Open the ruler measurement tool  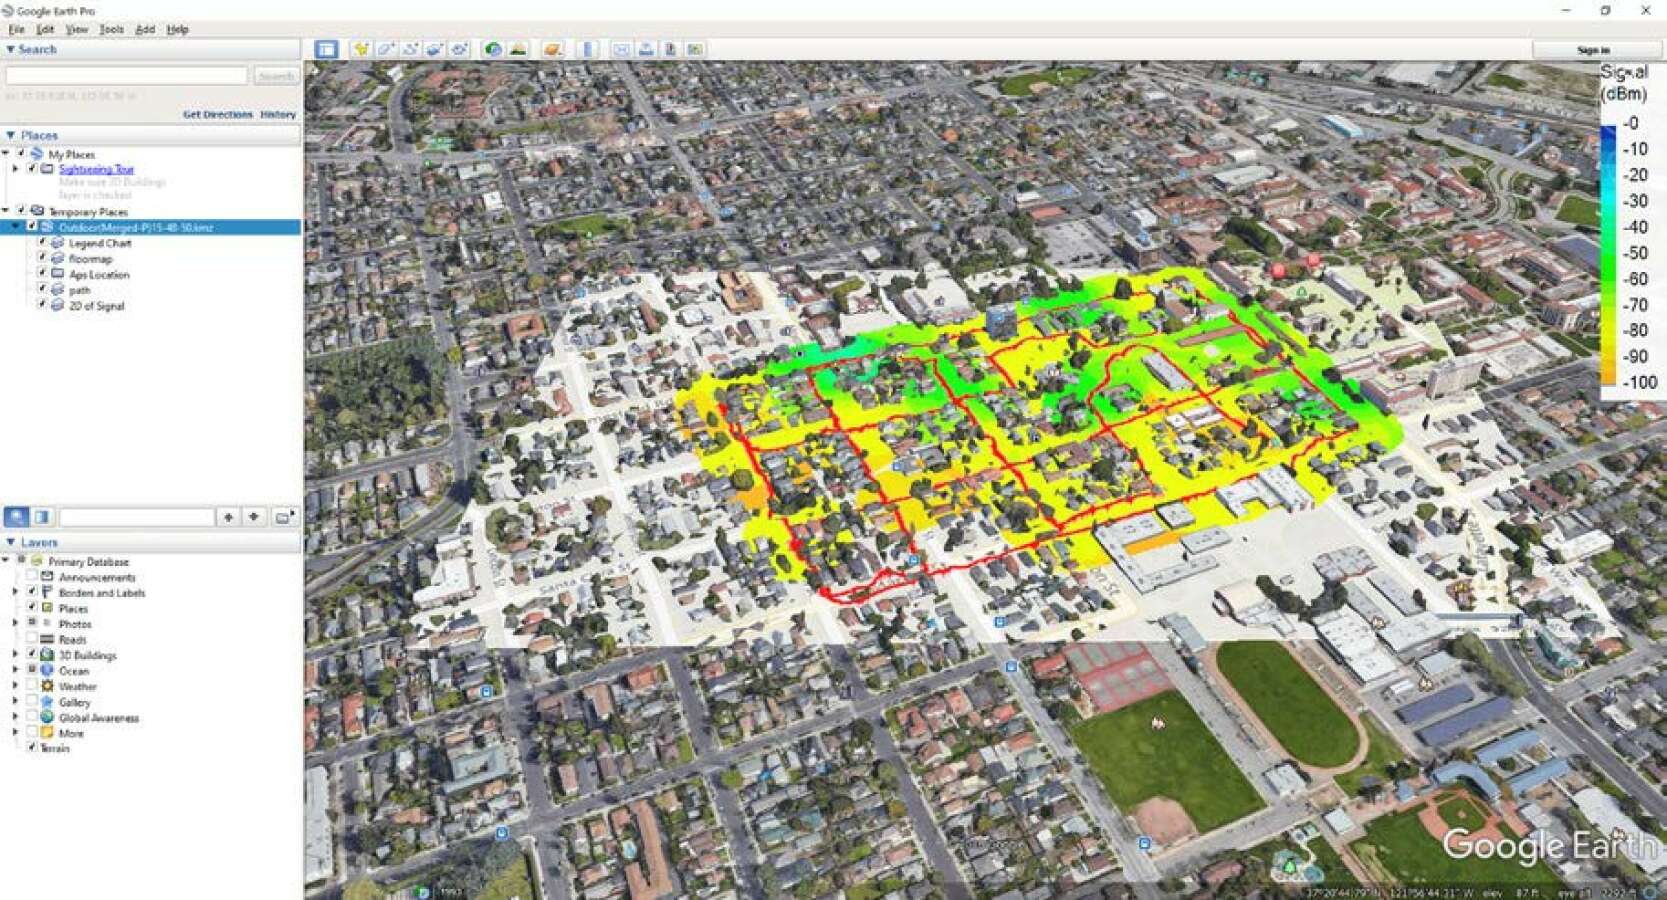[x=588, y=49]
